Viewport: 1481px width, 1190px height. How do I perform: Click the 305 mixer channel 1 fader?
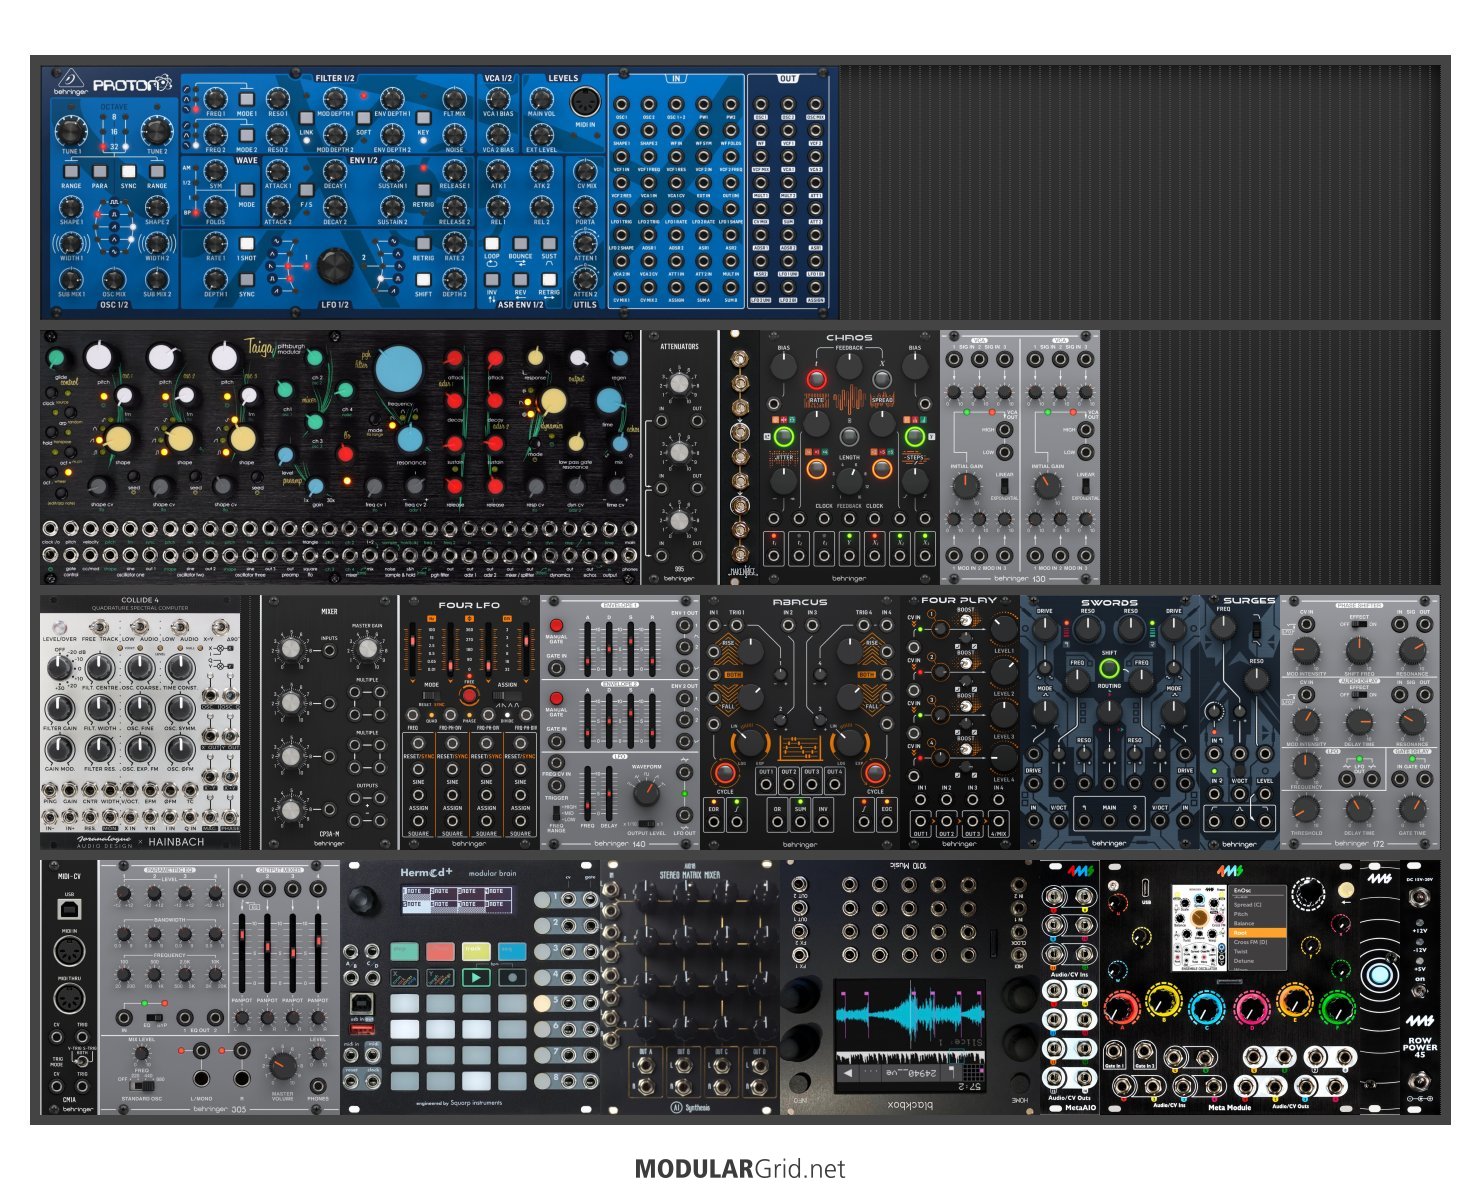pos(243,951)
